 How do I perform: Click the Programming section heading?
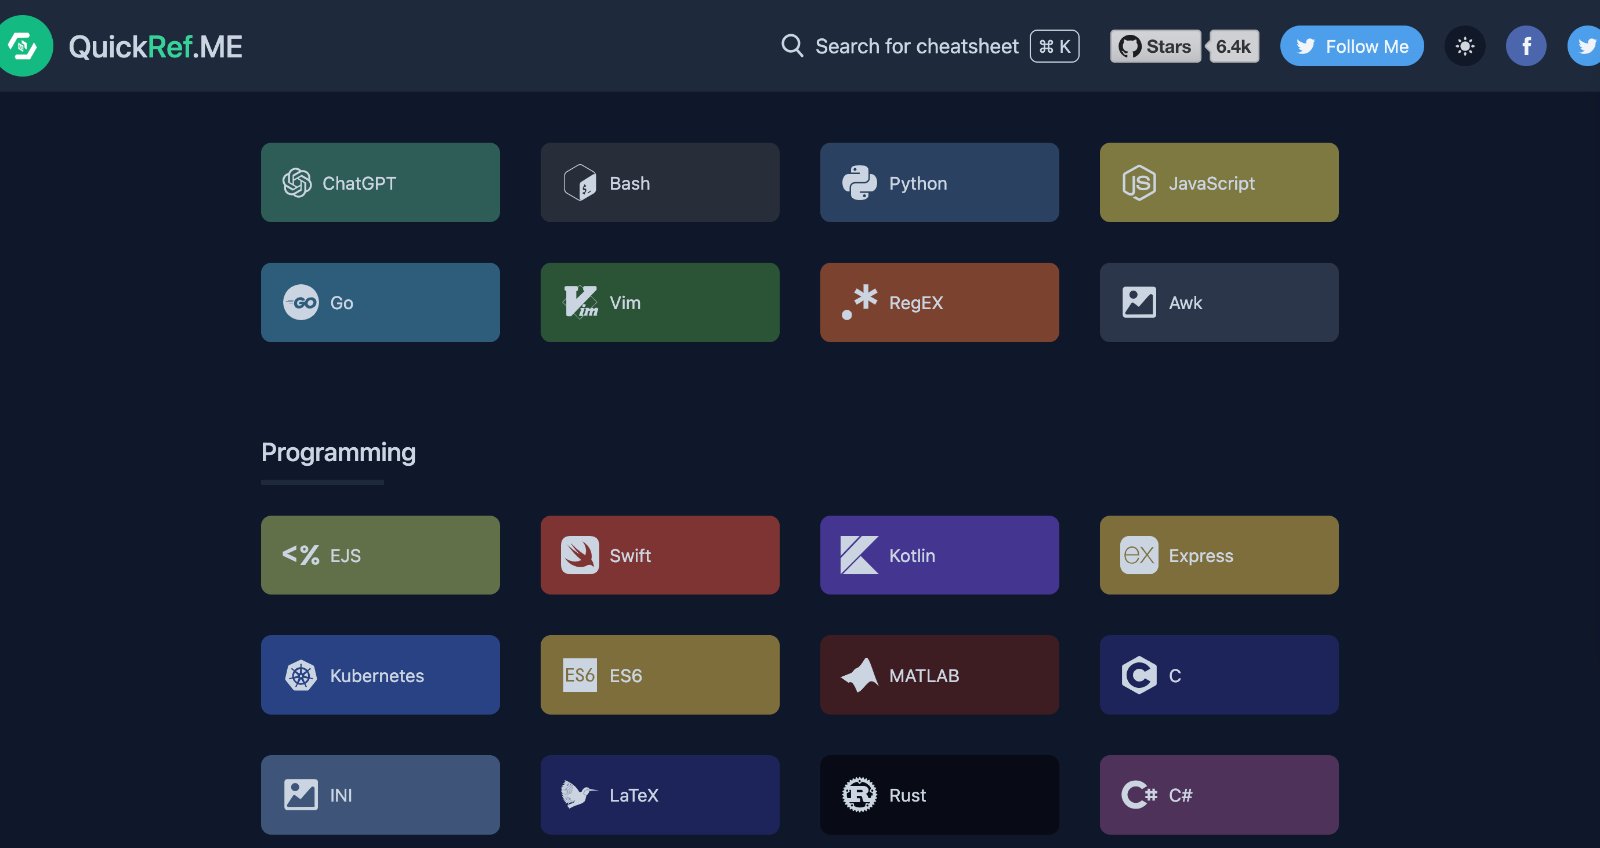coord(338,452)
